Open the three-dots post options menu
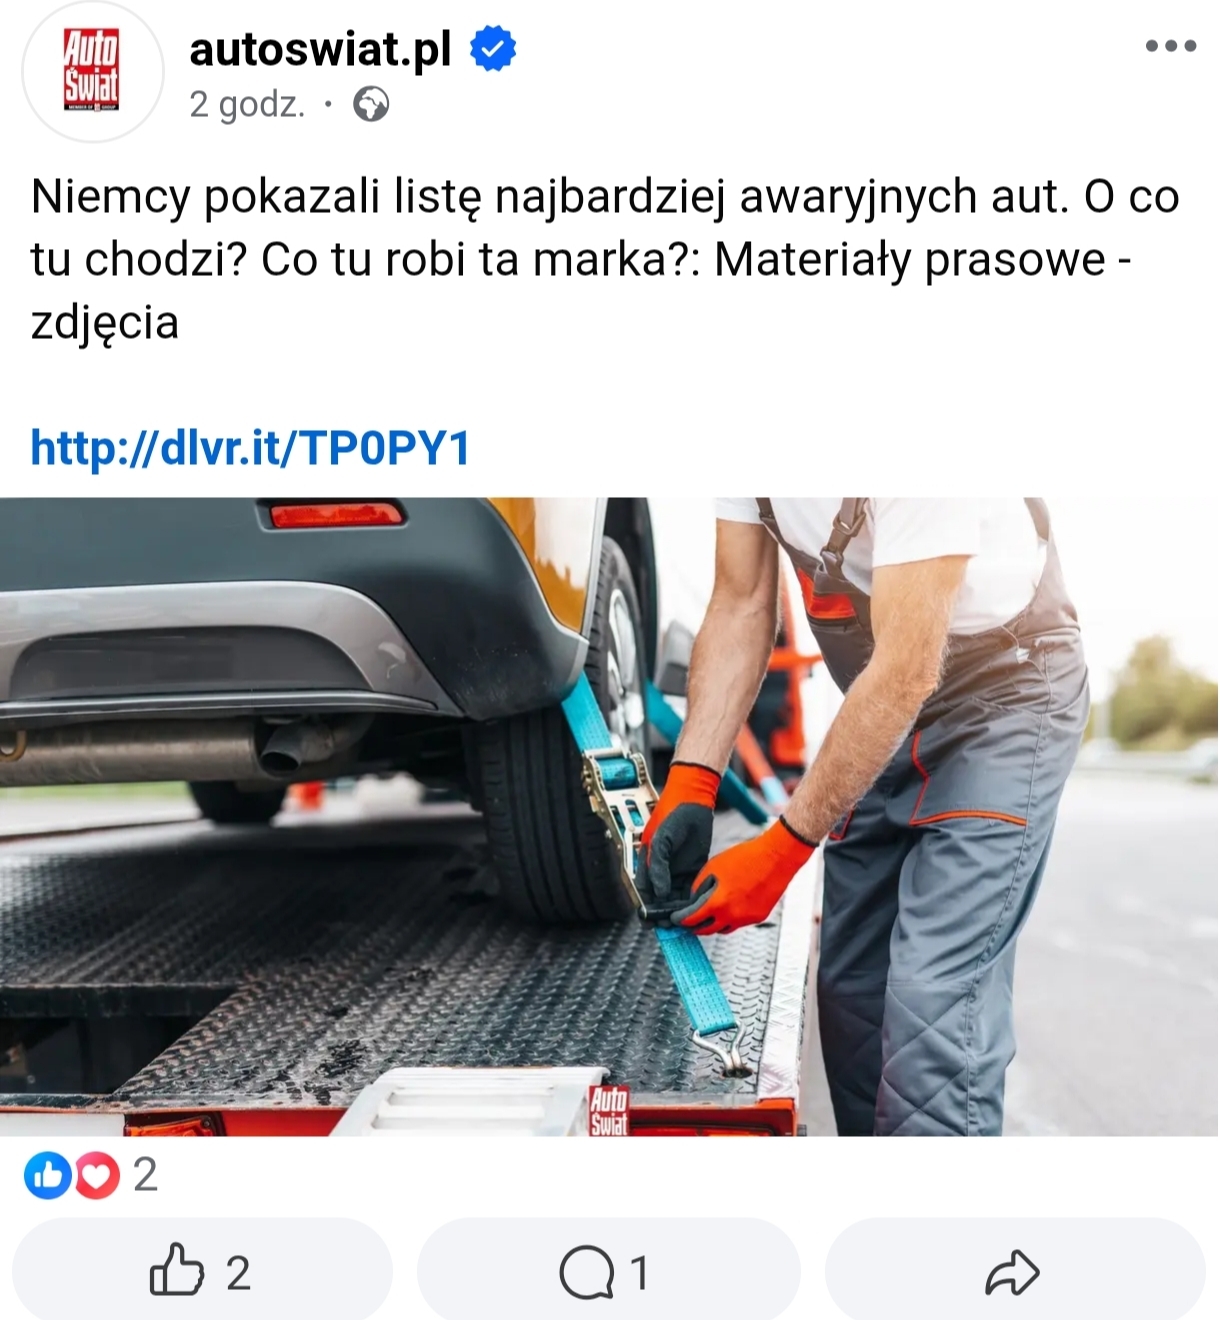Screen dimensions: 1220x1320 tap(1171, 45)
